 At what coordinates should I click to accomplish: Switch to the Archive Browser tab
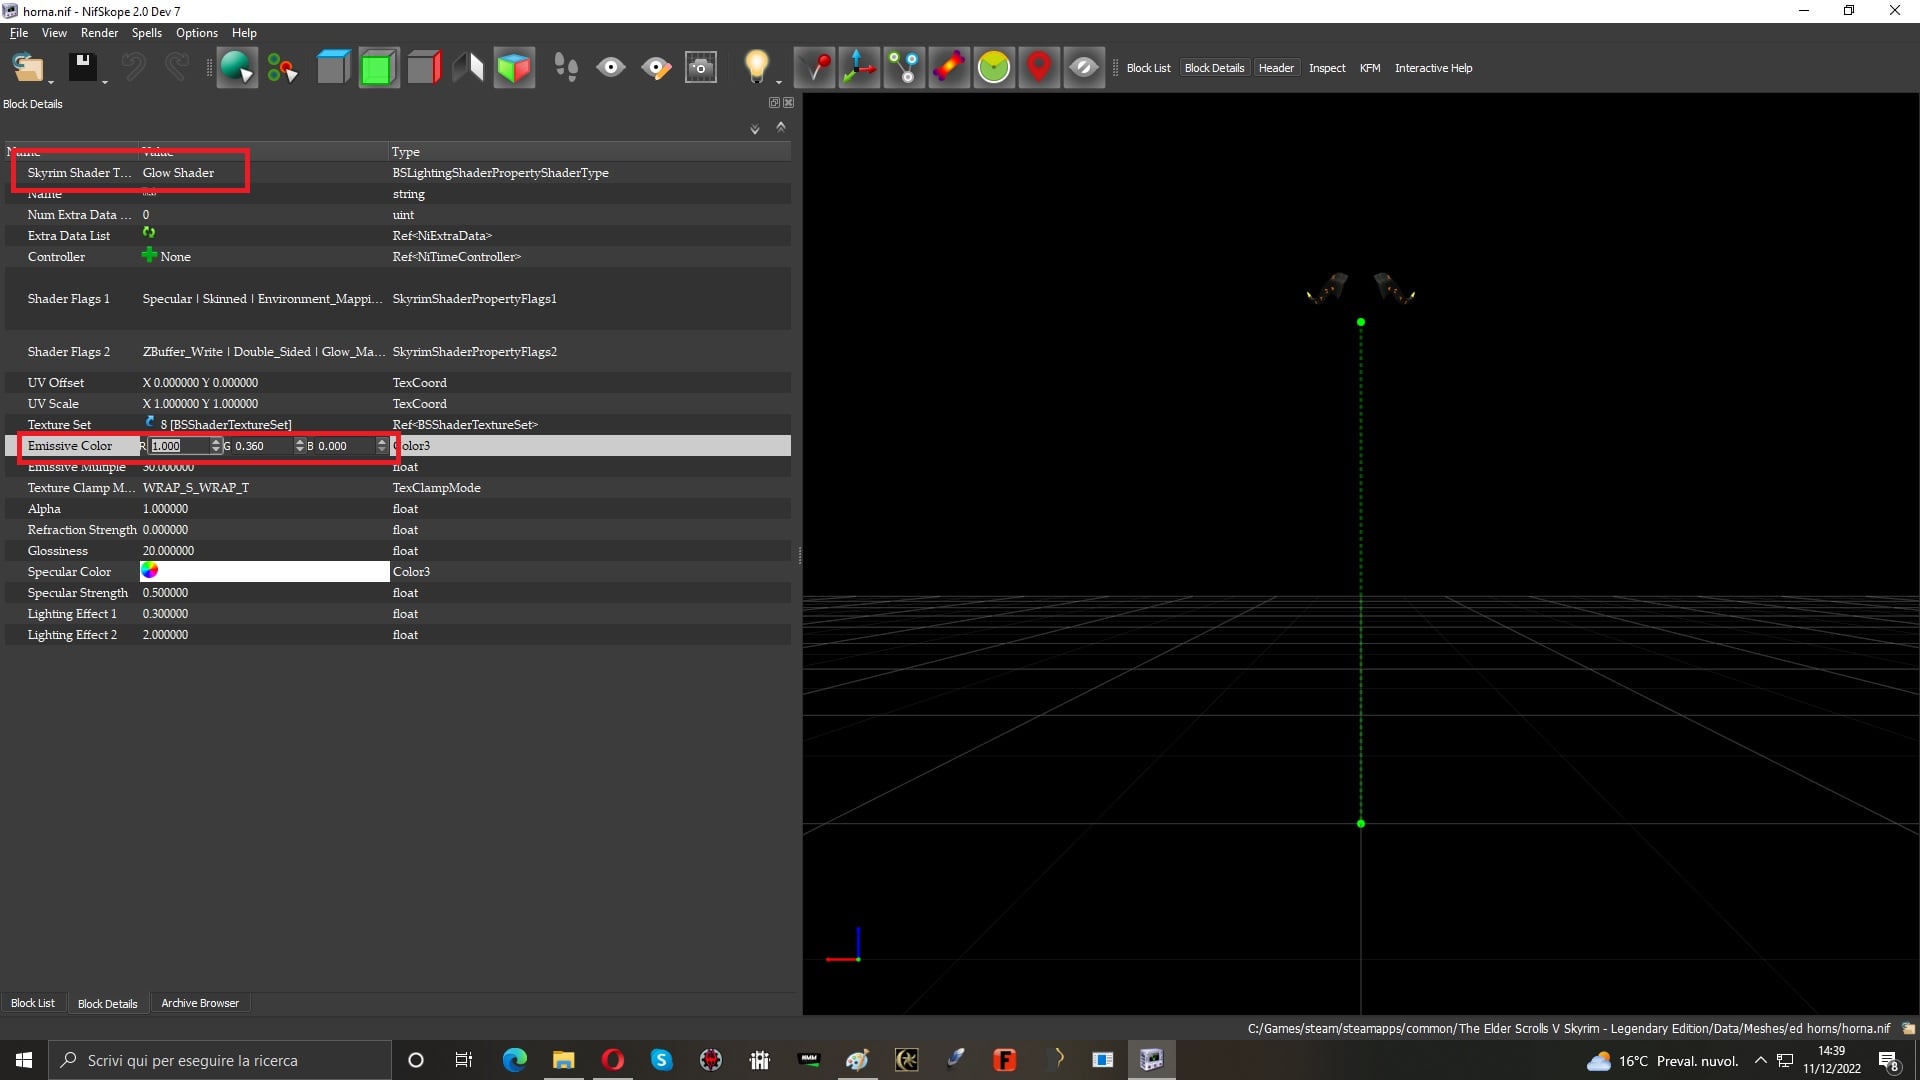200,1003
